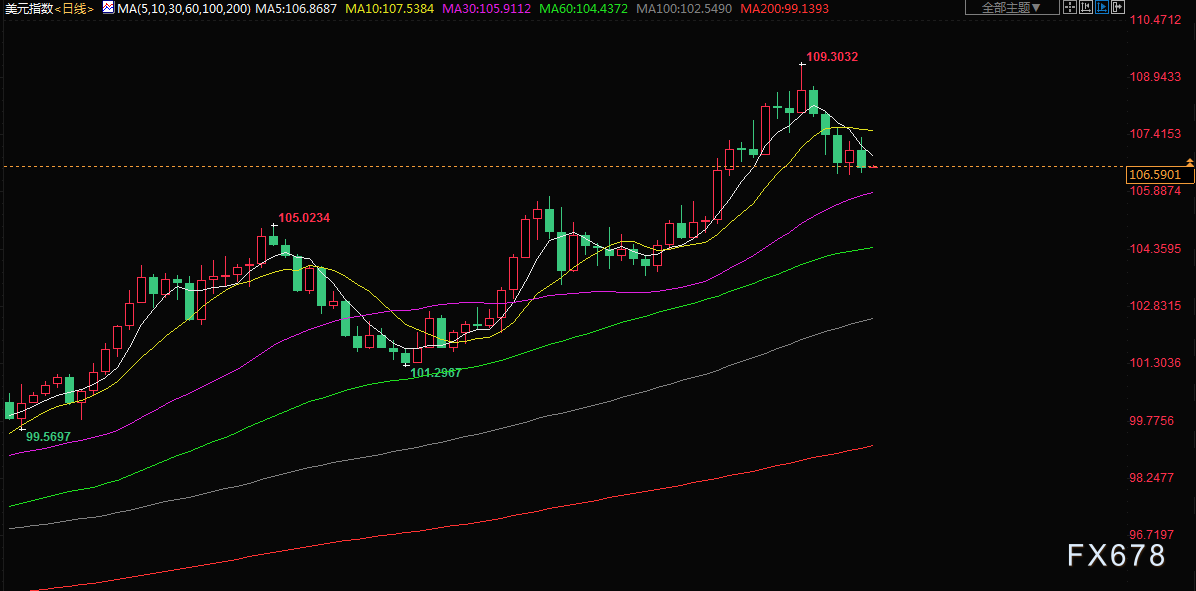1196x591 pixels.
Task: Click the current price tag 106.5901
Action: [x=1159, y=175]
